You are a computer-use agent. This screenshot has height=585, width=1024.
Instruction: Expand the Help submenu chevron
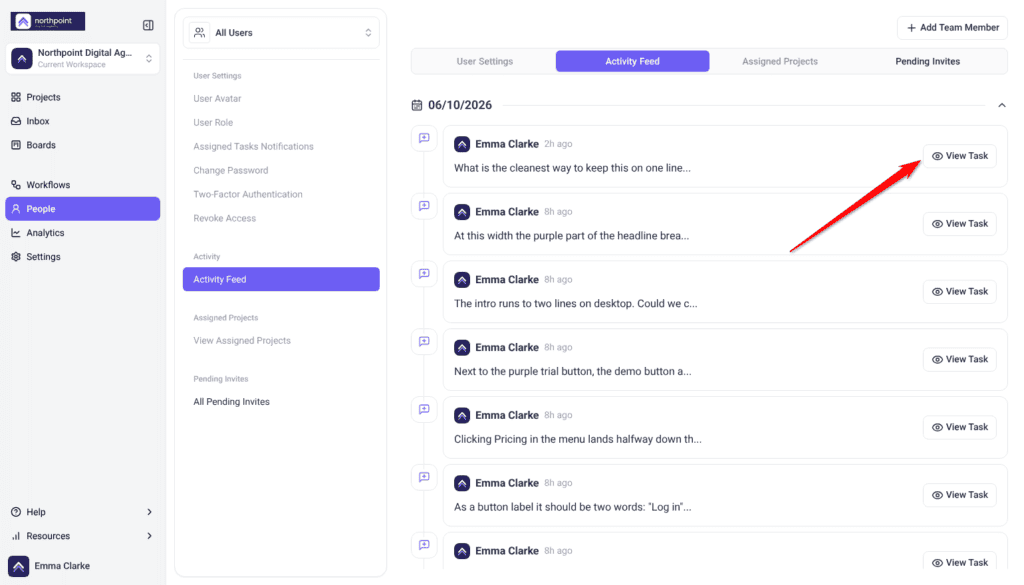tap(150, 512)
